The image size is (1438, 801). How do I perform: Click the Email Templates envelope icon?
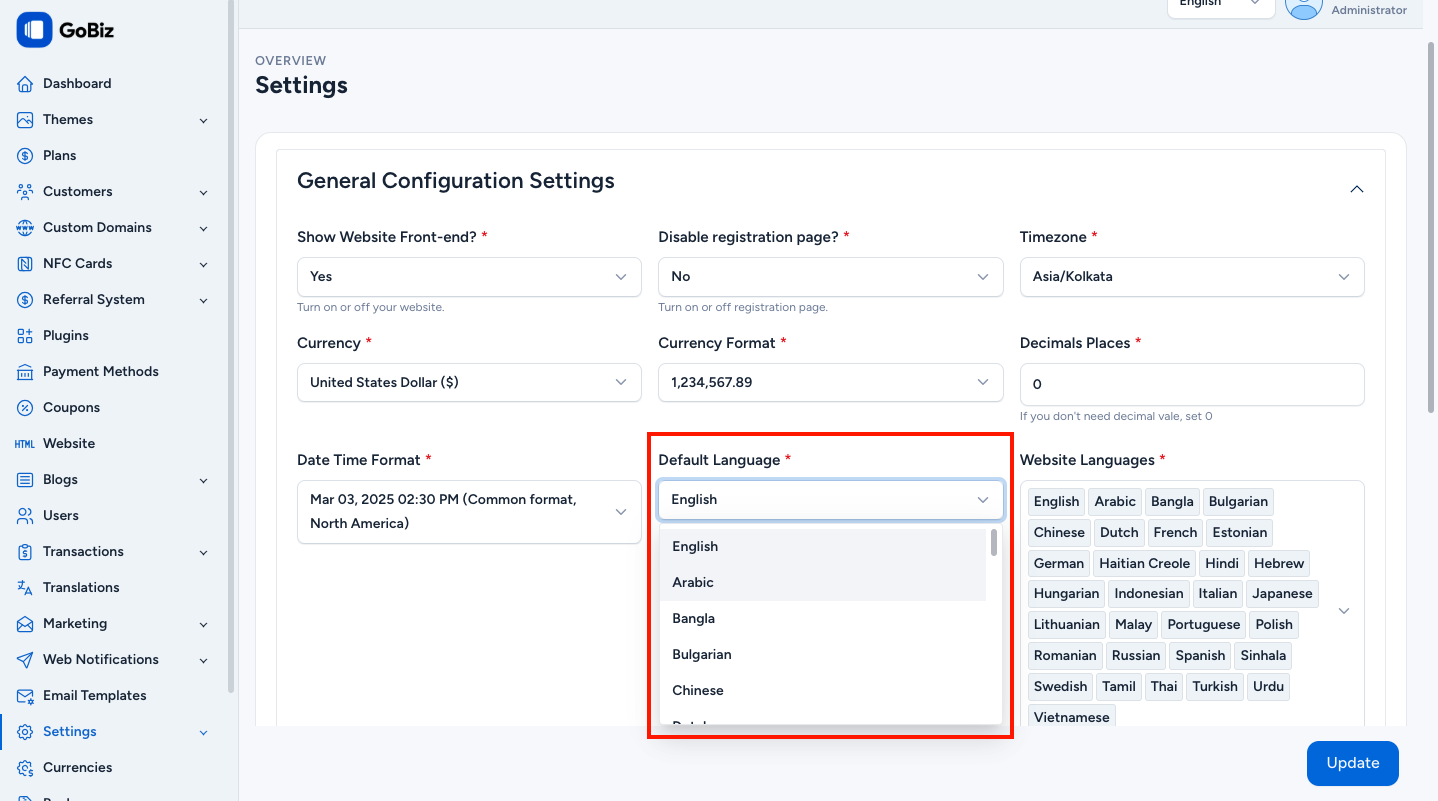tap(25, 696)
